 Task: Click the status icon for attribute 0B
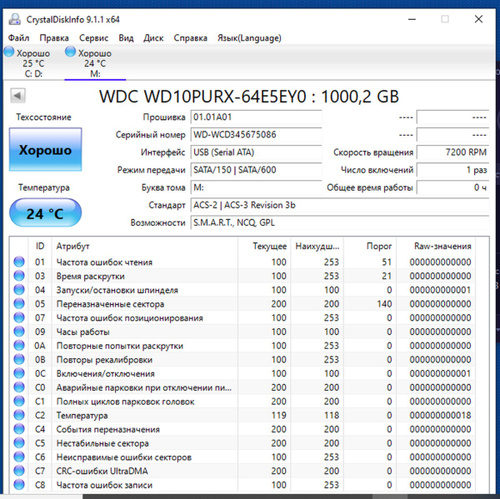pos(19,360)
